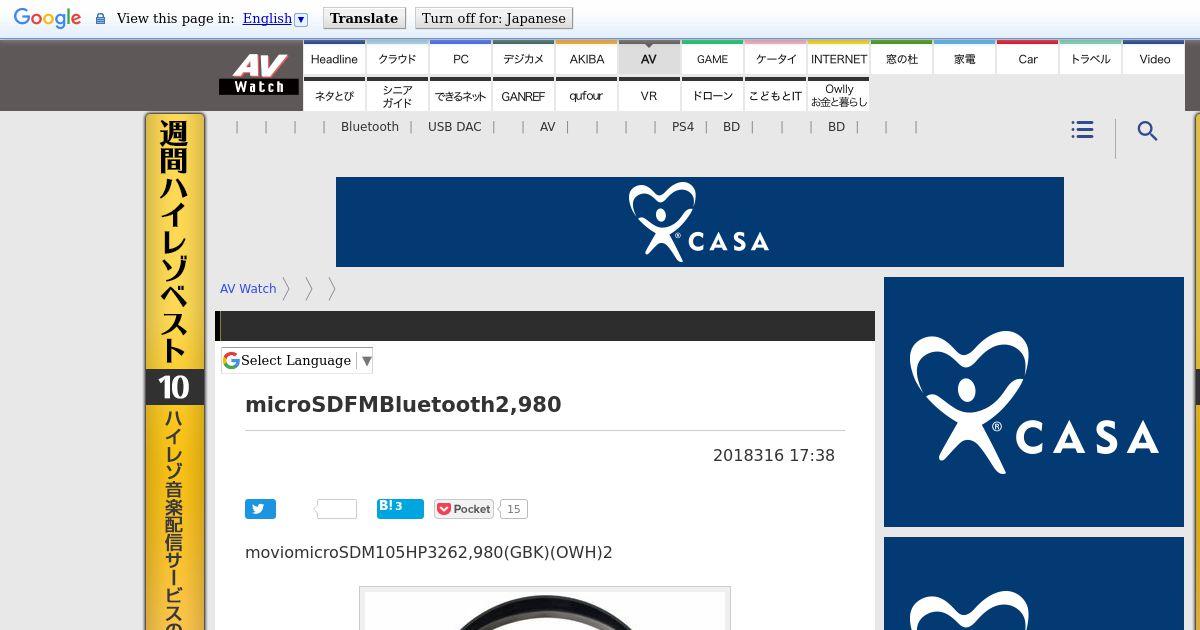Open the デジカメ tab
The width and height of the screenshot is (1200, 630).
coord(523,58)
